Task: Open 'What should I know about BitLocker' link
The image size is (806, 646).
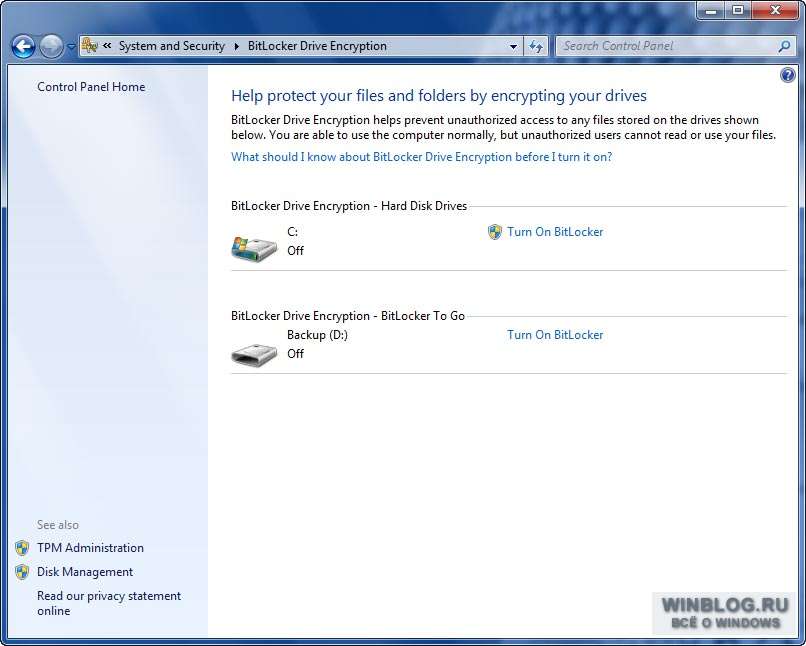Action: pos(422,157)
